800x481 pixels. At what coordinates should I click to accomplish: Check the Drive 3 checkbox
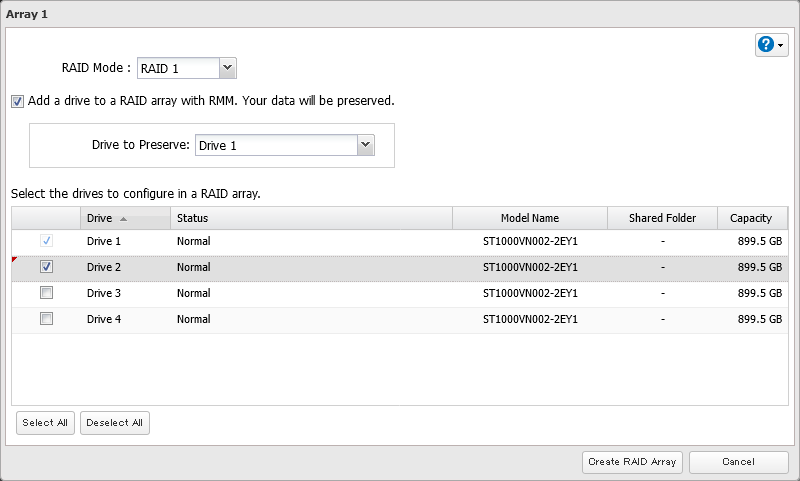[46, 293]
